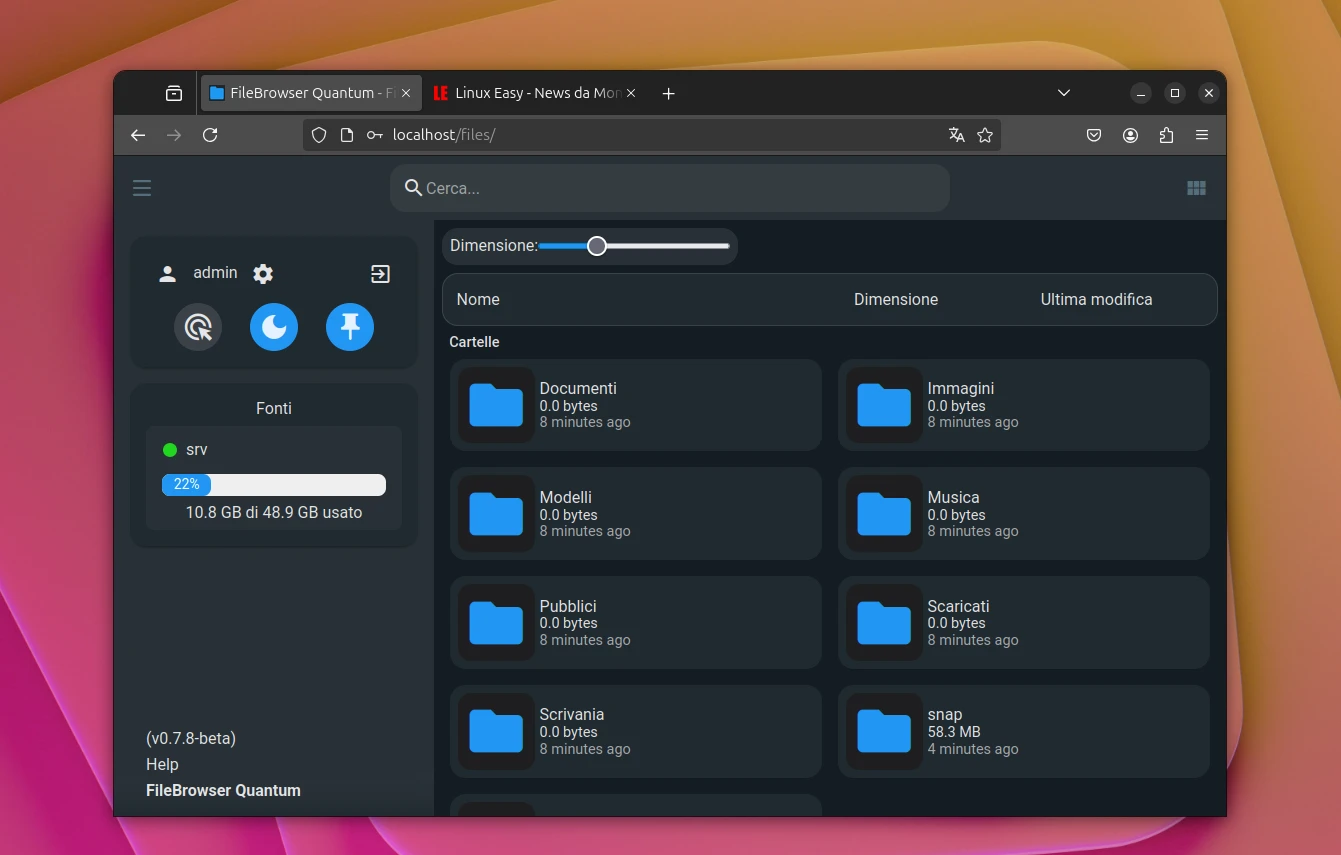This screenshot has width=1341, height=855.
Task: Click the FileBrowser Quantum label
Action: (223, 790)
